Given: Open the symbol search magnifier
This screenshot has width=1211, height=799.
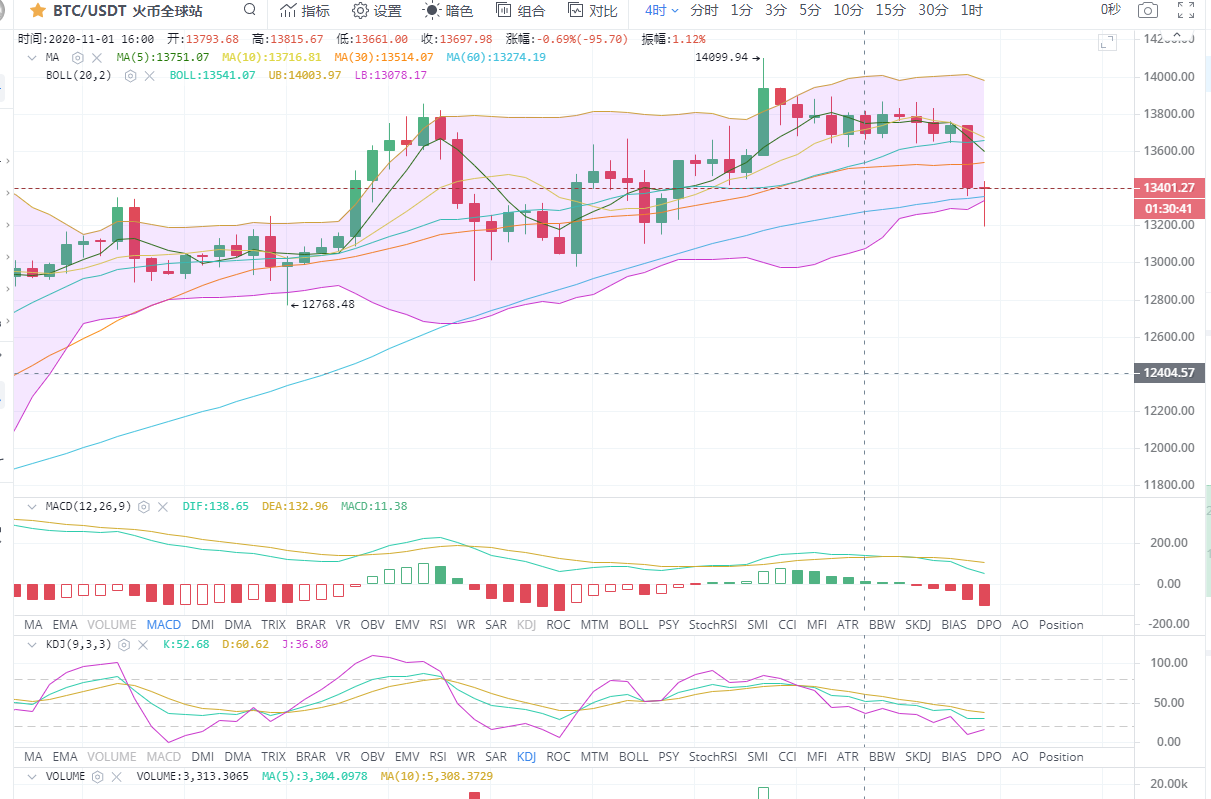Looking at the screenshot, I should (250, 11).
